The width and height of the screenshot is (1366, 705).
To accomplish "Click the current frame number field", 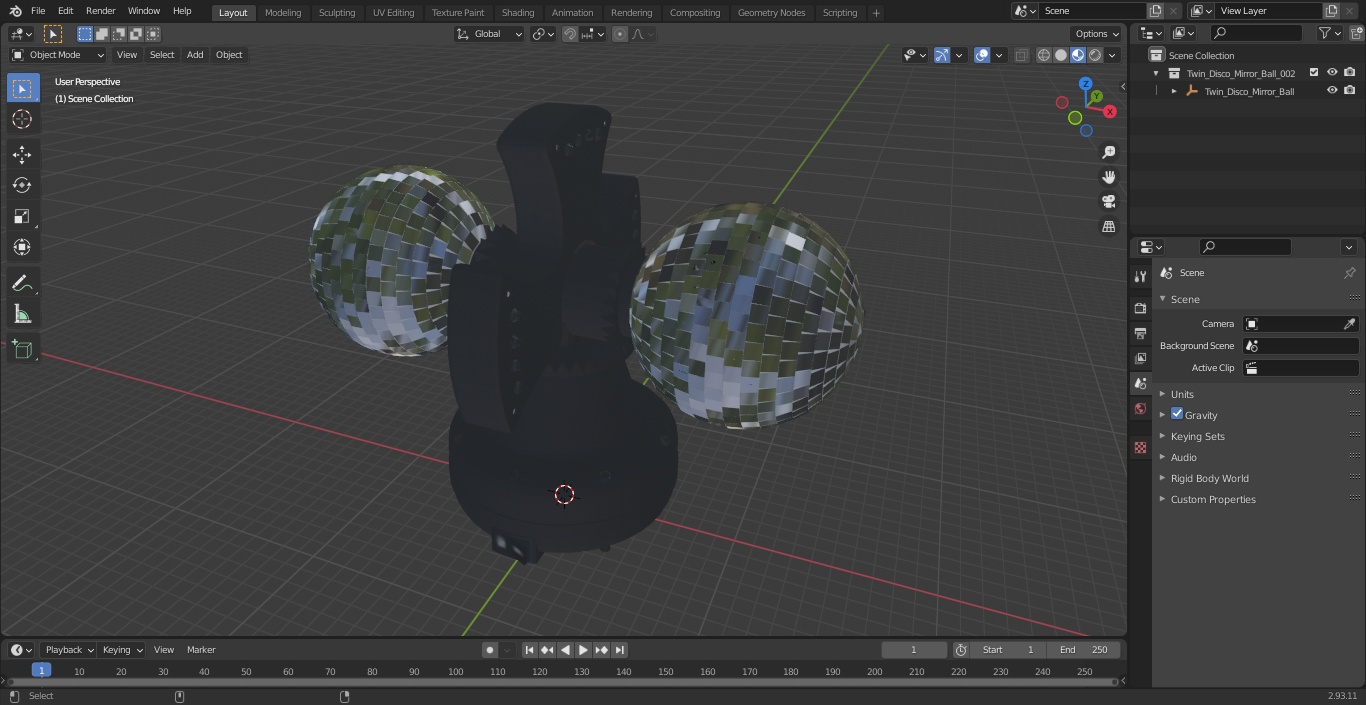I will (914, 650).
